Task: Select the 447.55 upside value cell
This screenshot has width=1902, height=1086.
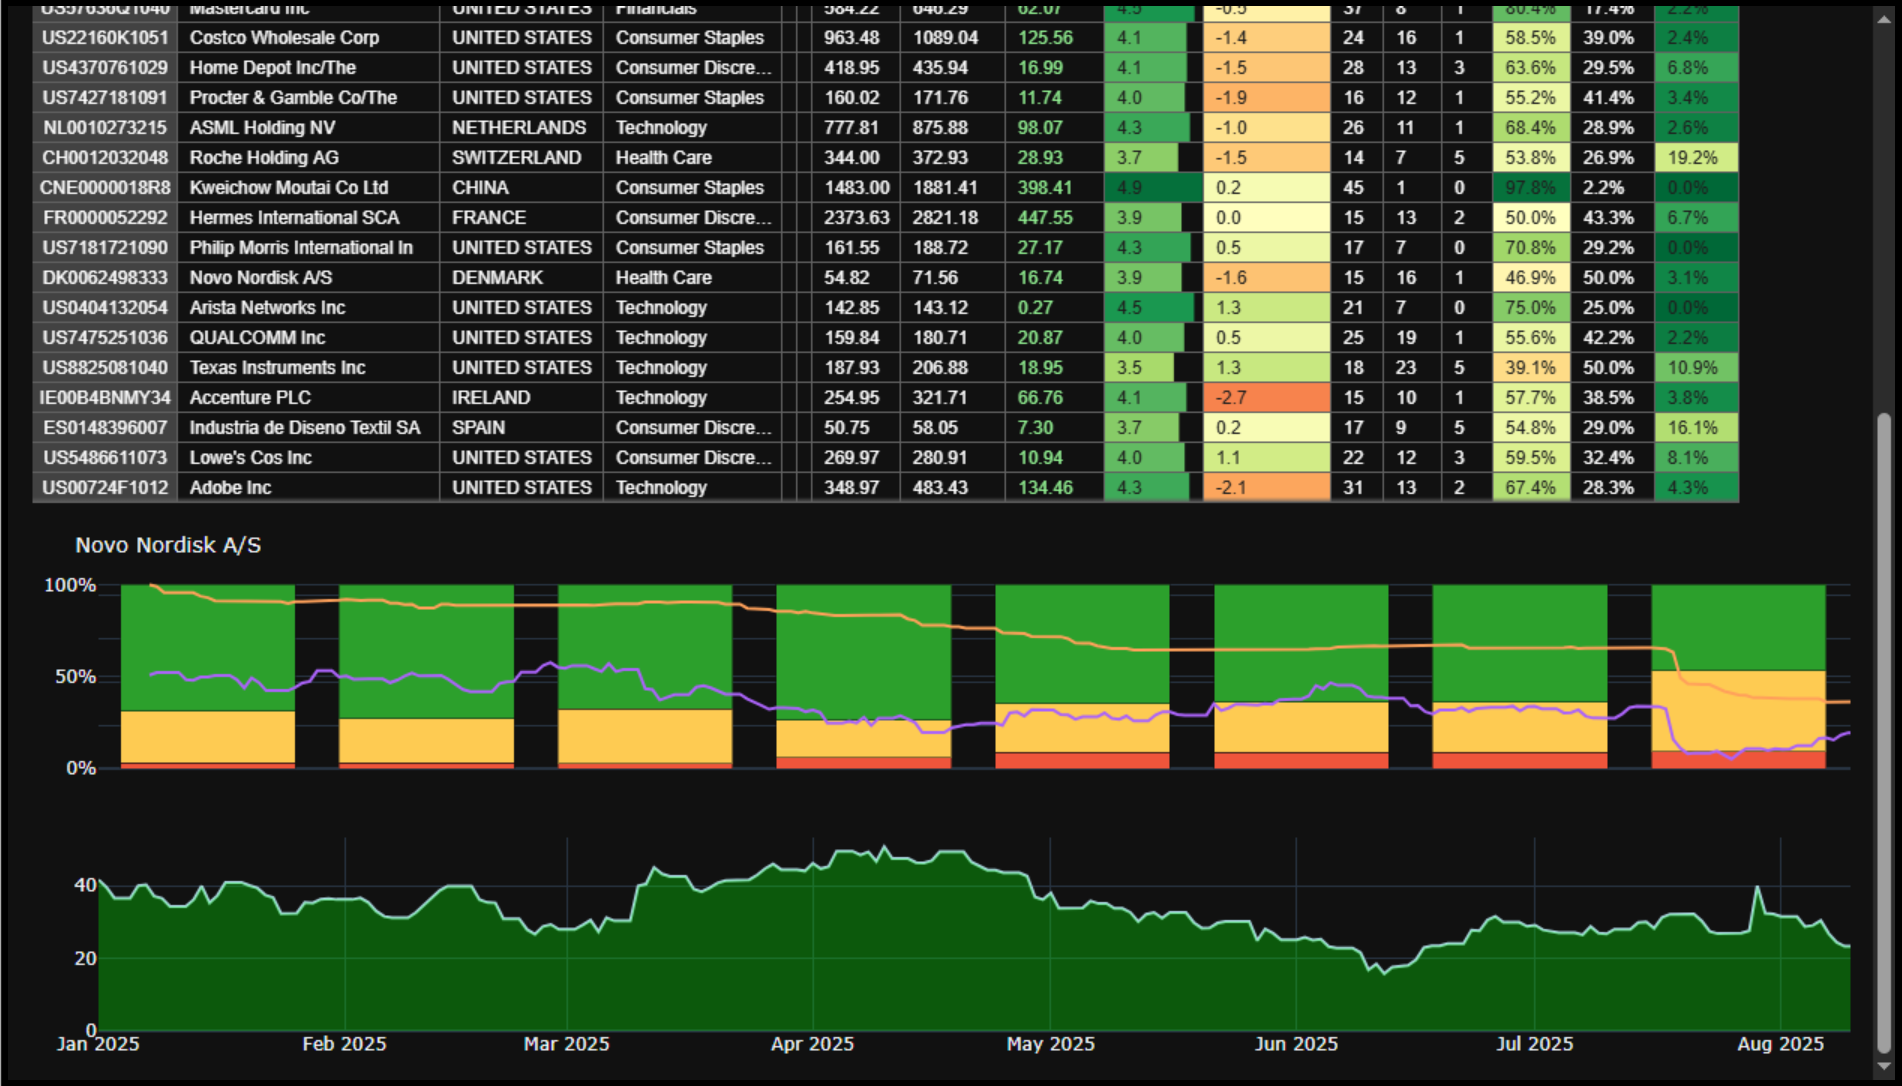Action: 1054,218
